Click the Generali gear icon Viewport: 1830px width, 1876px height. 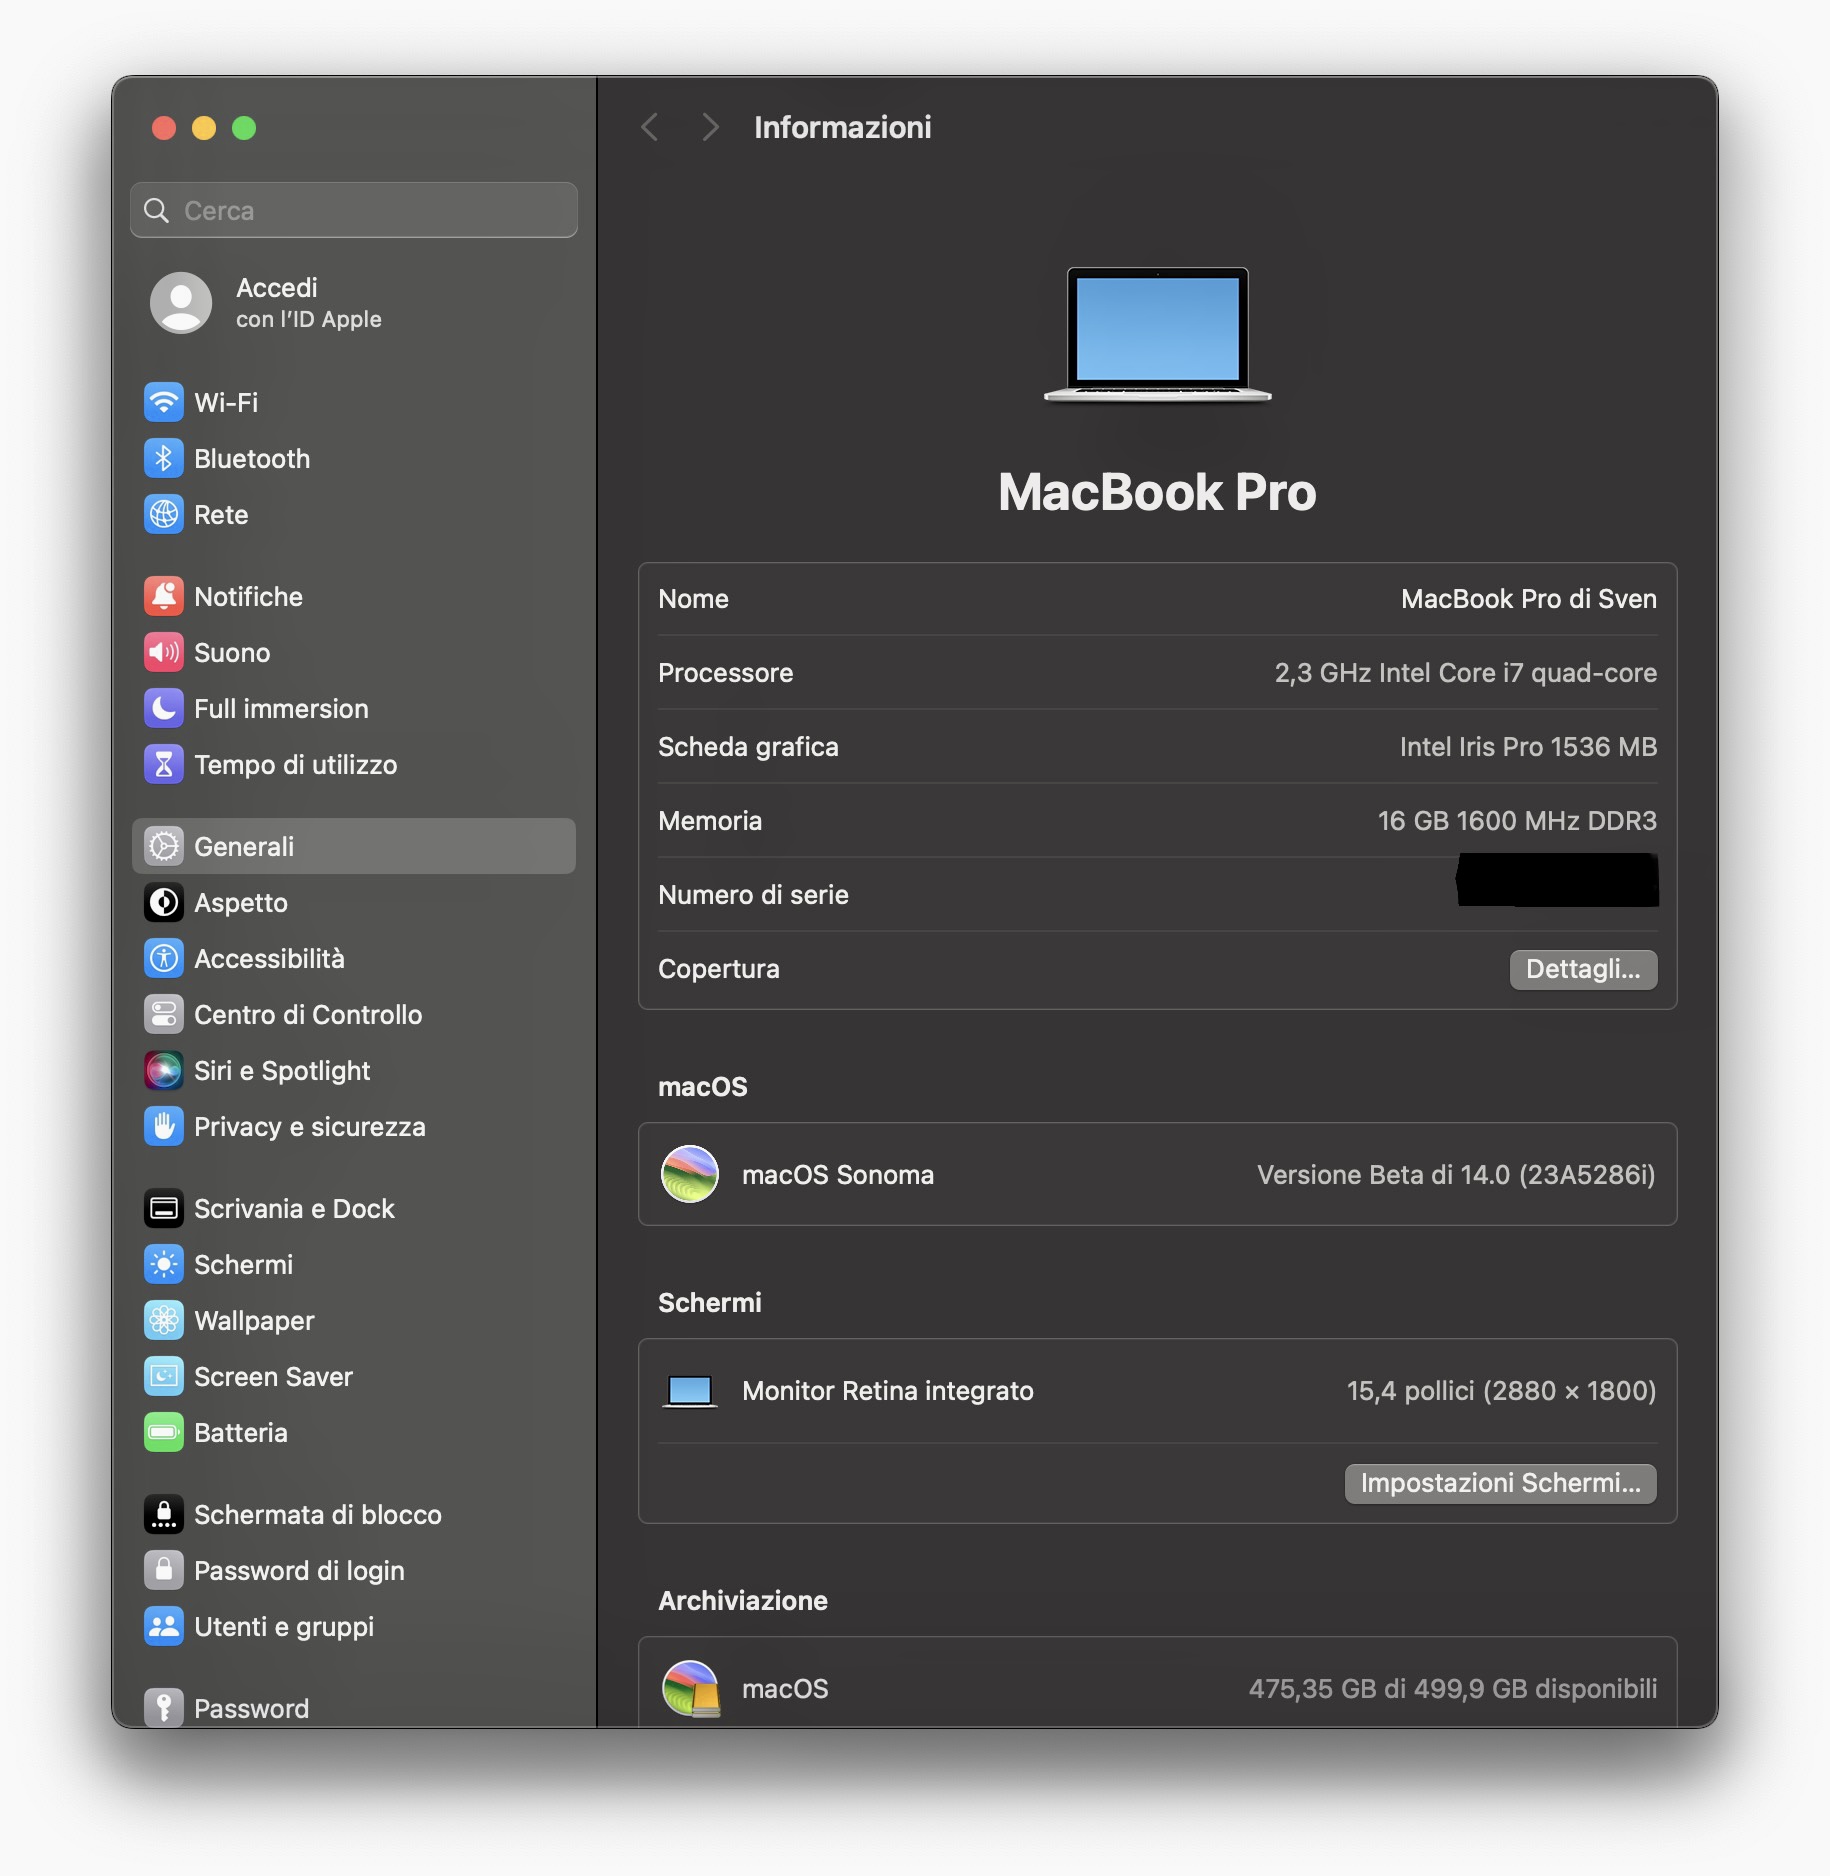point(164,846)
